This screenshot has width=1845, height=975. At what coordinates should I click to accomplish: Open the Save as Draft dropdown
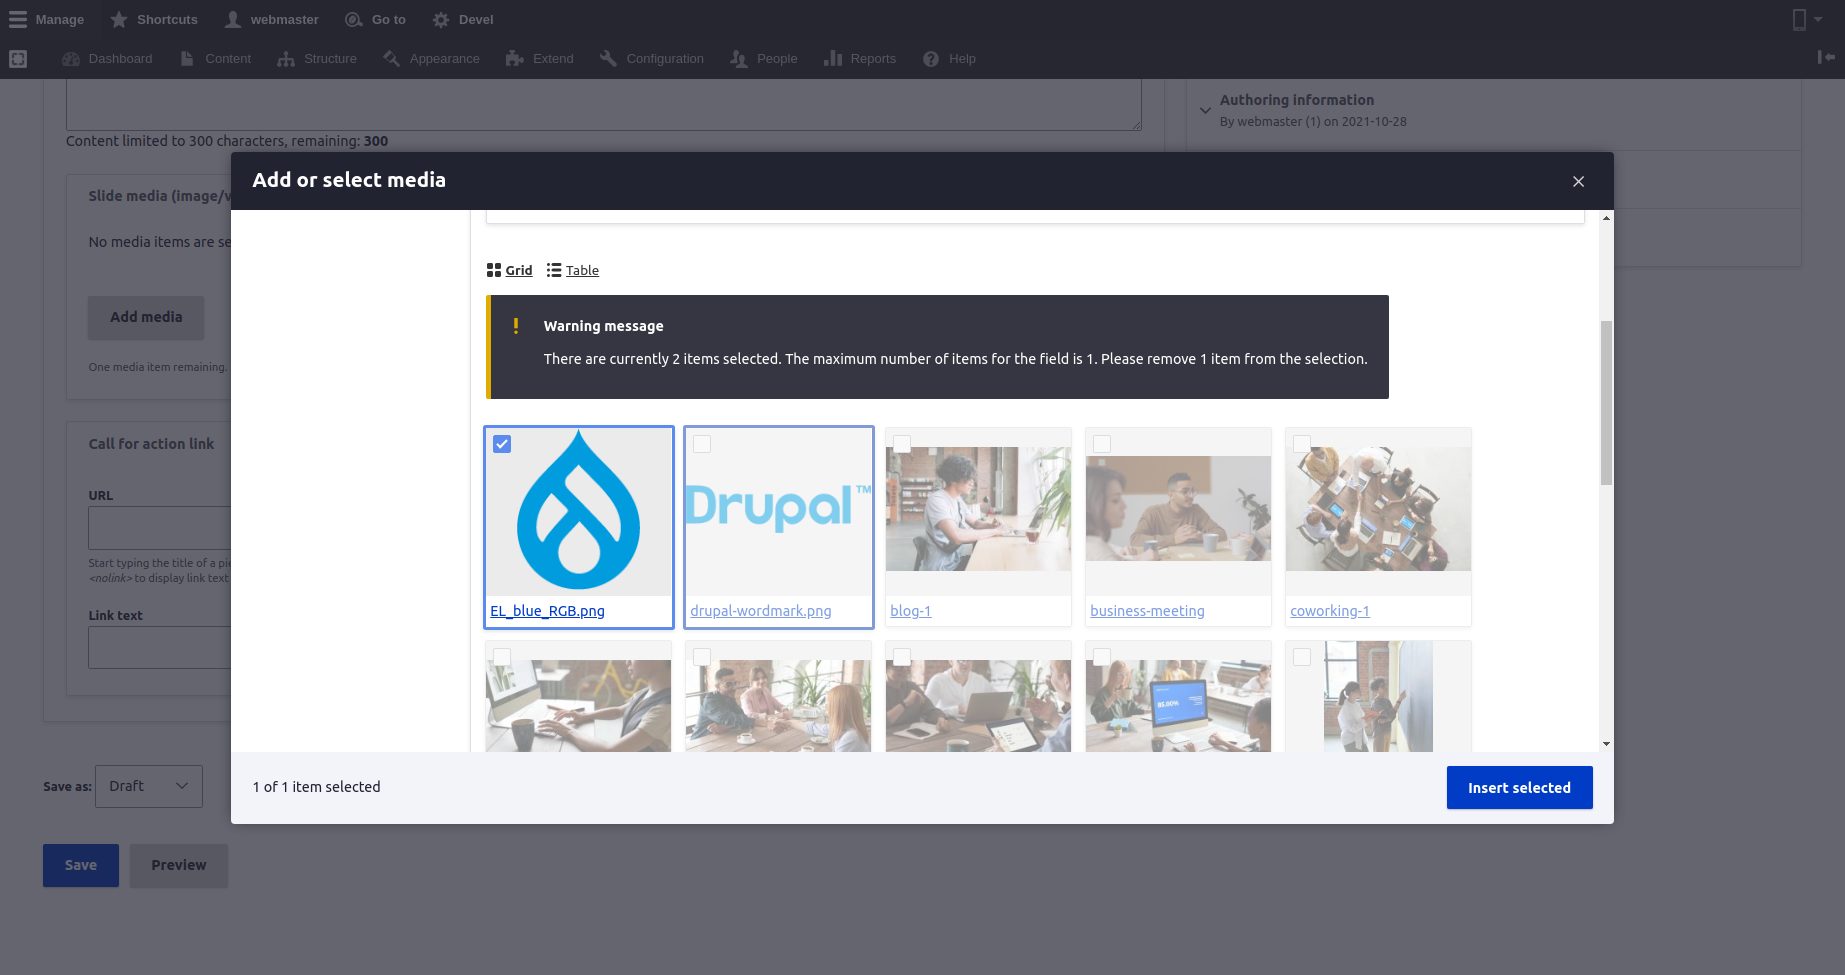[149, 786]
